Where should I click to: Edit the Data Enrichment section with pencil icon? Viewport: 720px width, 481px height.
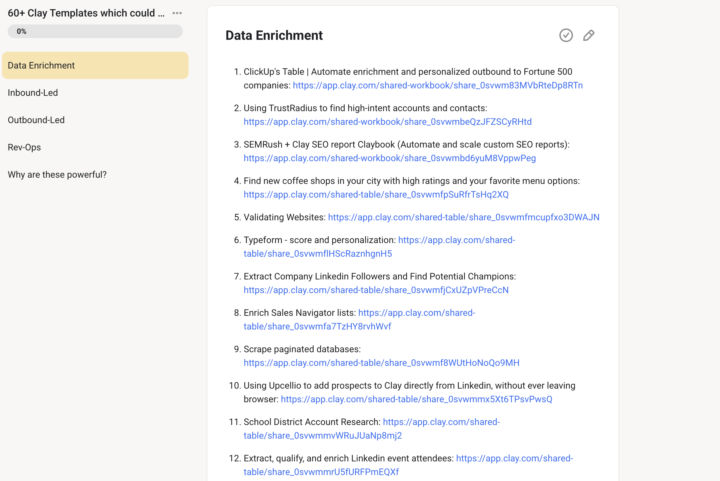click(589, 35)
